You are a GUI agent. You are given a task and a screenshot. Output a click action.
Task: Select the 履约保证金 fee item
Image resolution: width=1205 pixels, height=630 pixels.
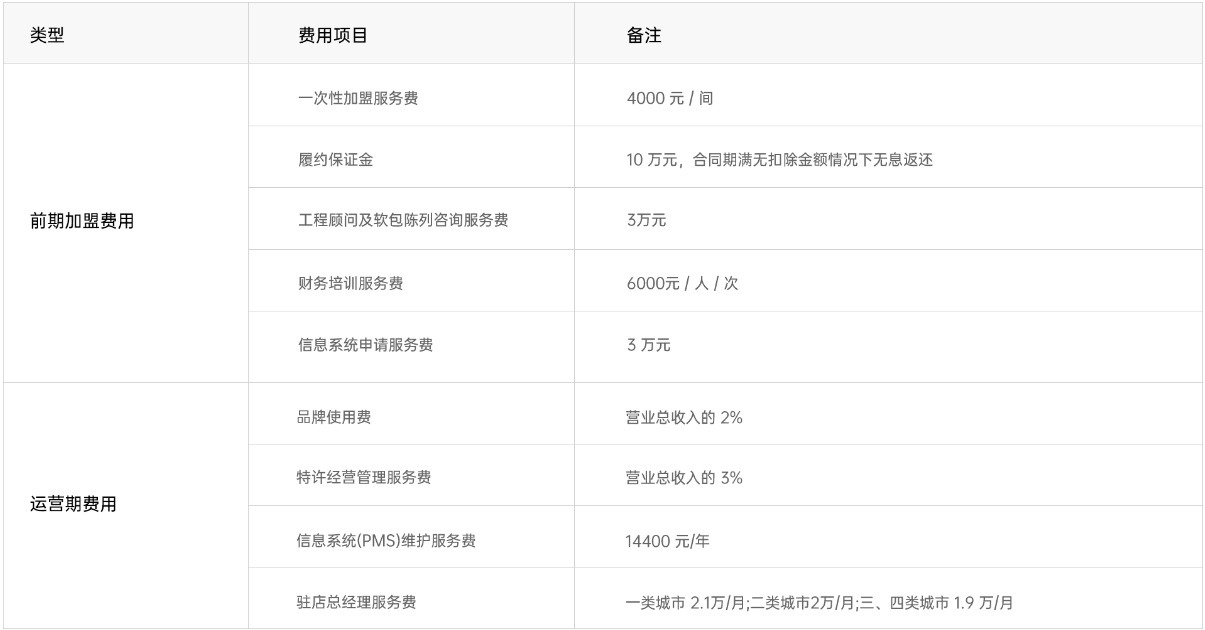335,160
